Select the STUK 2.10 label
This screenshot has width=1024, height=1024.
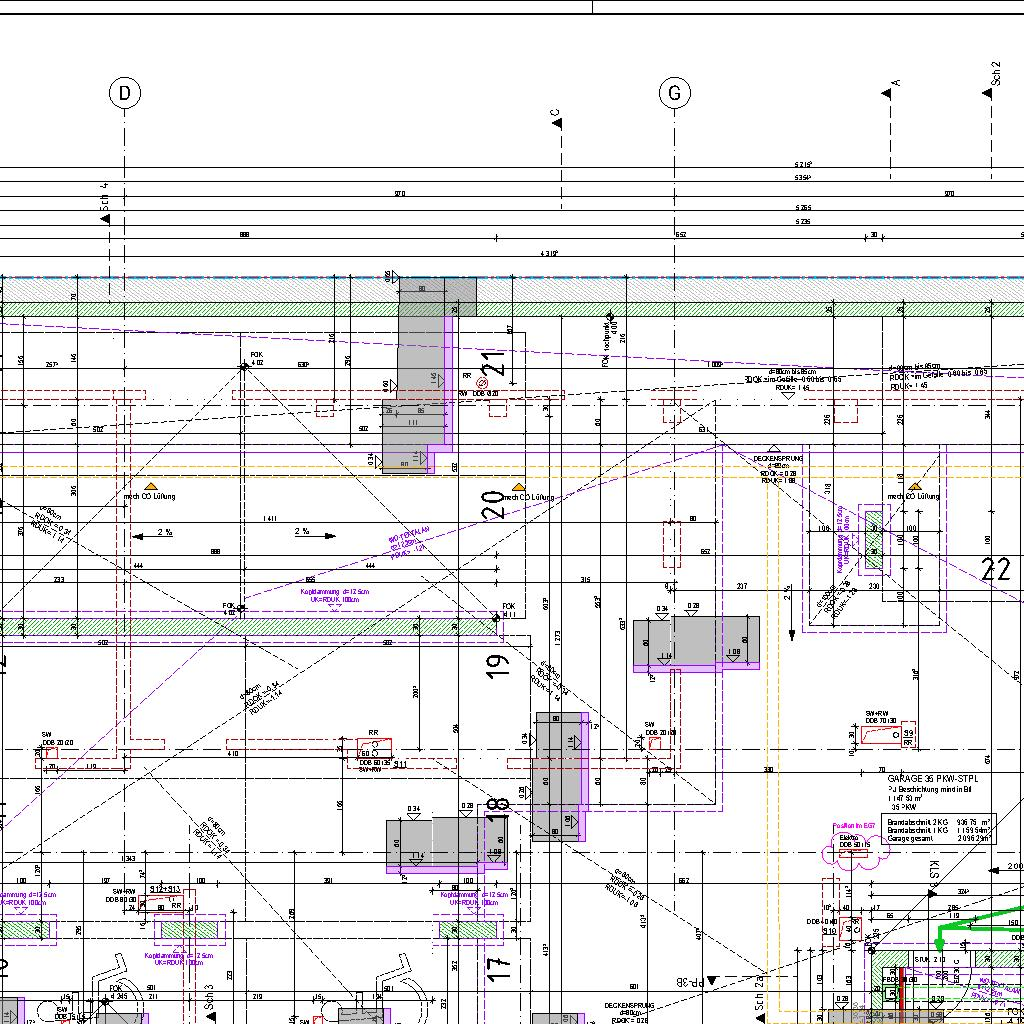point(930,959)
